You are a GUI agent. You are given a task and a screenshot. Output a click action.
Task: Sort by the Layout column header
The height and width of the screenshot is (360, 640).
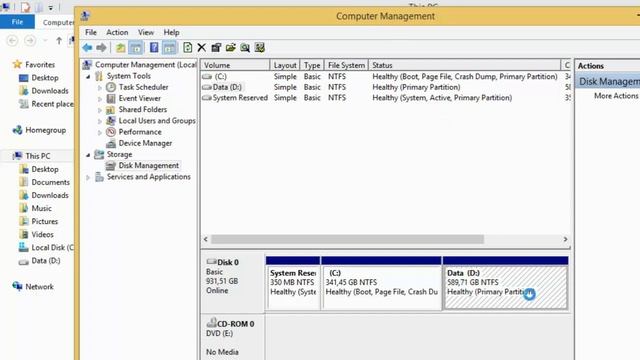click(285, 65)
